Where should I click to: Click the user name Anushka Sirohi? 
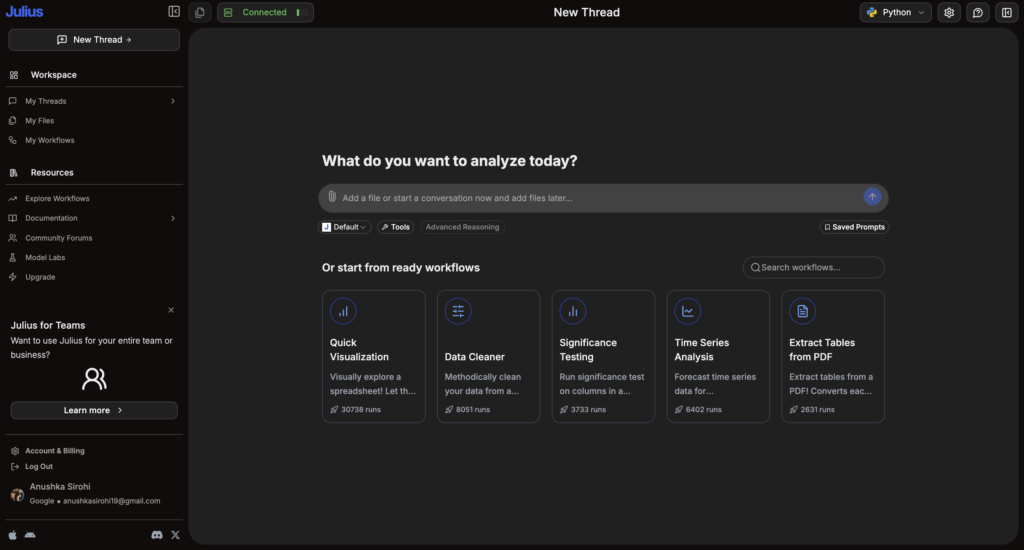(60, 487)
